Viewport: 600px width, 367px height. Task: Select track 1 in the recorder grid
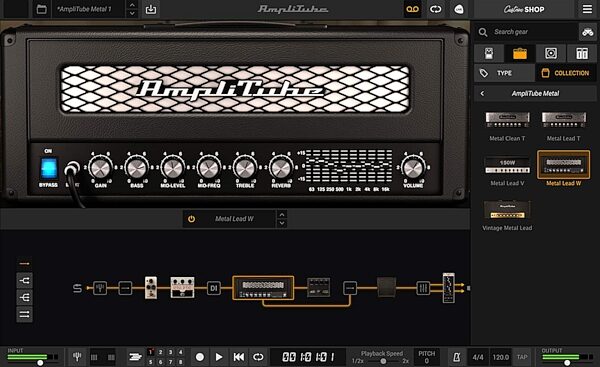click(x=151, y=352)
